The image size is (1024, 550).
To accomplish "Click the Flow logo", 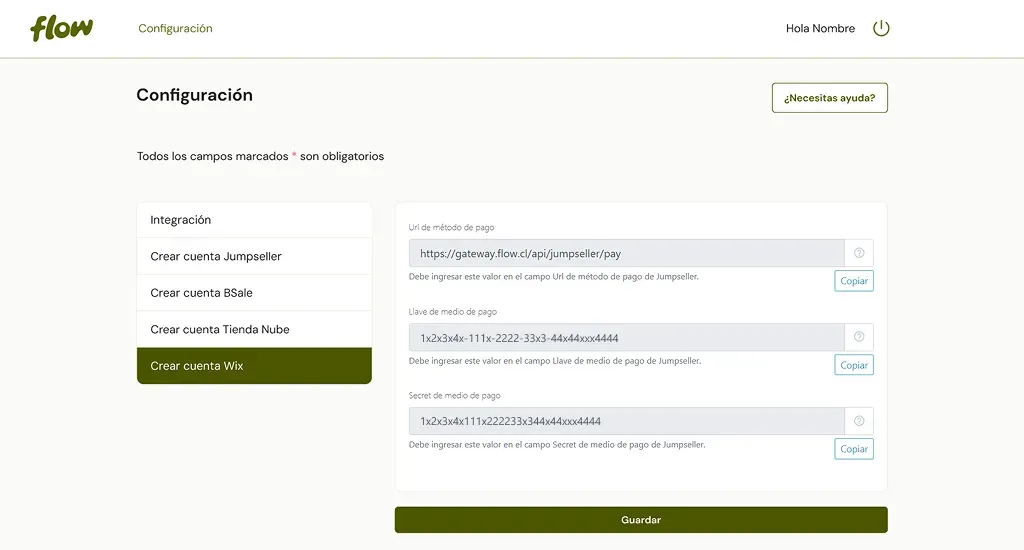I will [61, 28].
